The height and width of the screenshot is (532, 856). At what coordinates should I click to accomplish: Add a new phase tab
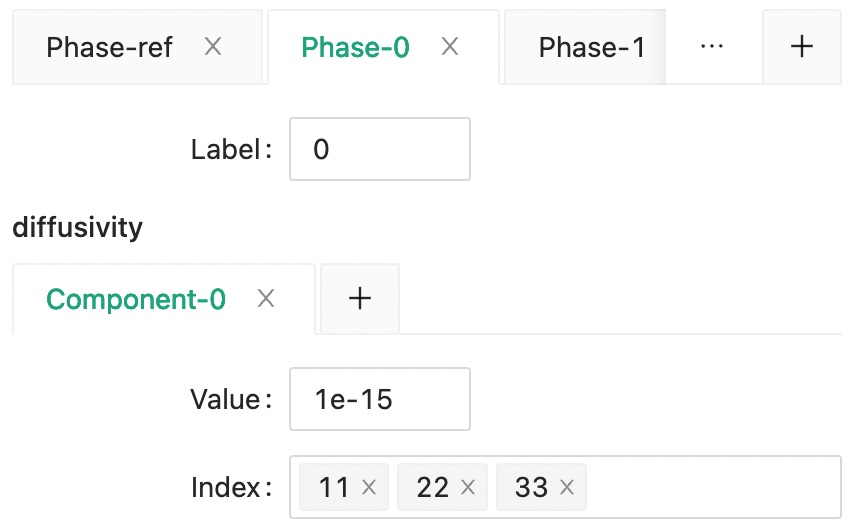click(x=801, y=47)
